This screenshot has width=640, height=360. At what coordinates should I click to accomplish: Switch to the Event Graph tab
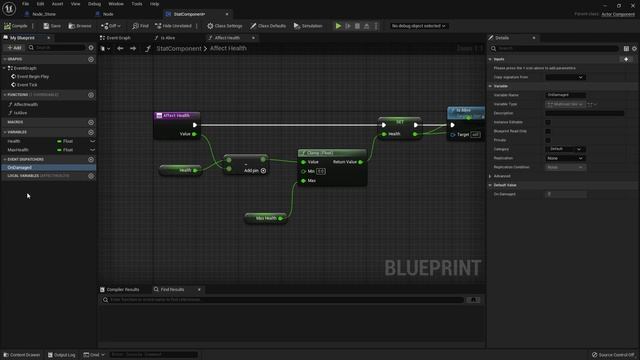coord(116,38)
